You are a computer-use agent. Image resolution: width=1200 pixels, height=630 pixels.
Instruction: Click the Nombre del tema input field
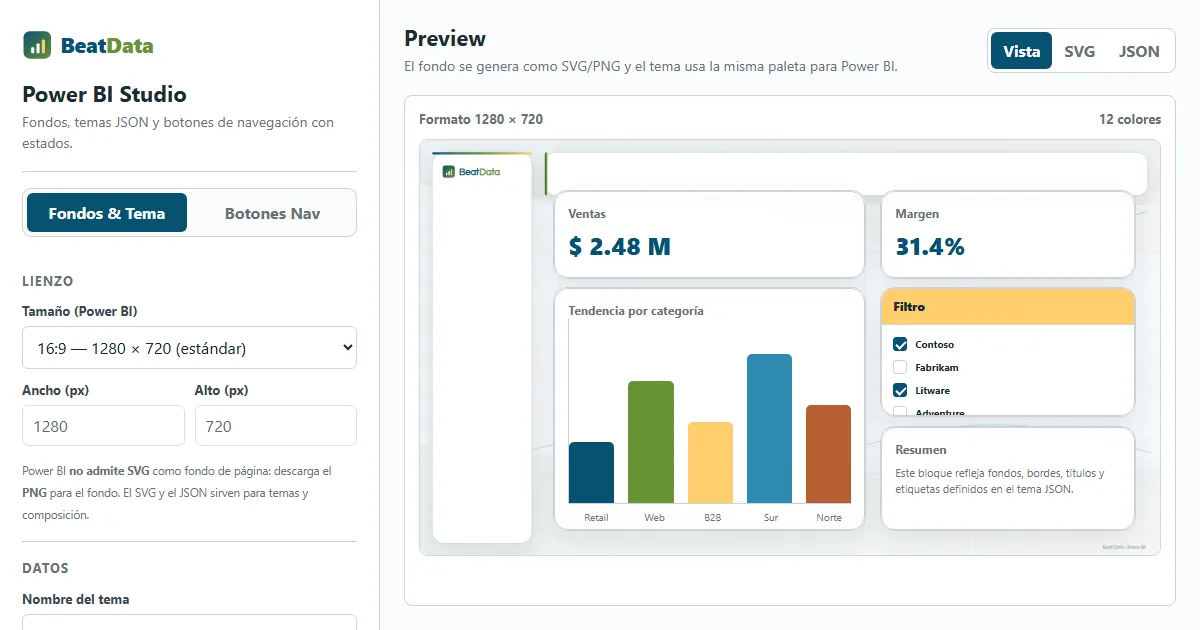tap(189, 622)
